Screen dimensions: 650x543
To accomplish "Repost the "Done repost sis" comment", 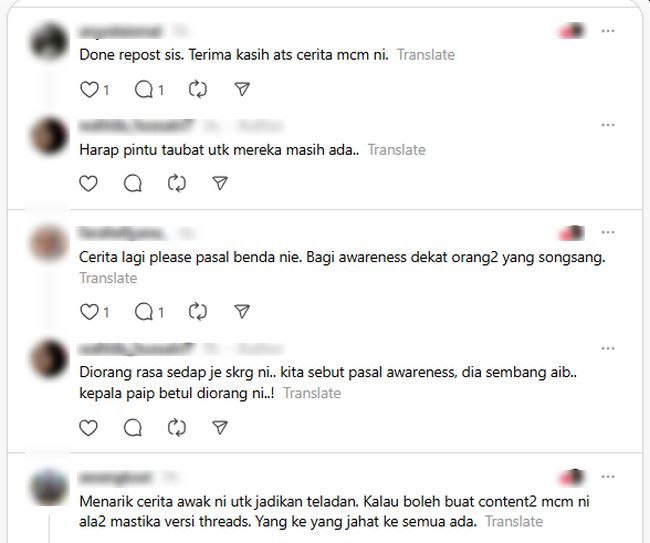I will click(198, 90).
